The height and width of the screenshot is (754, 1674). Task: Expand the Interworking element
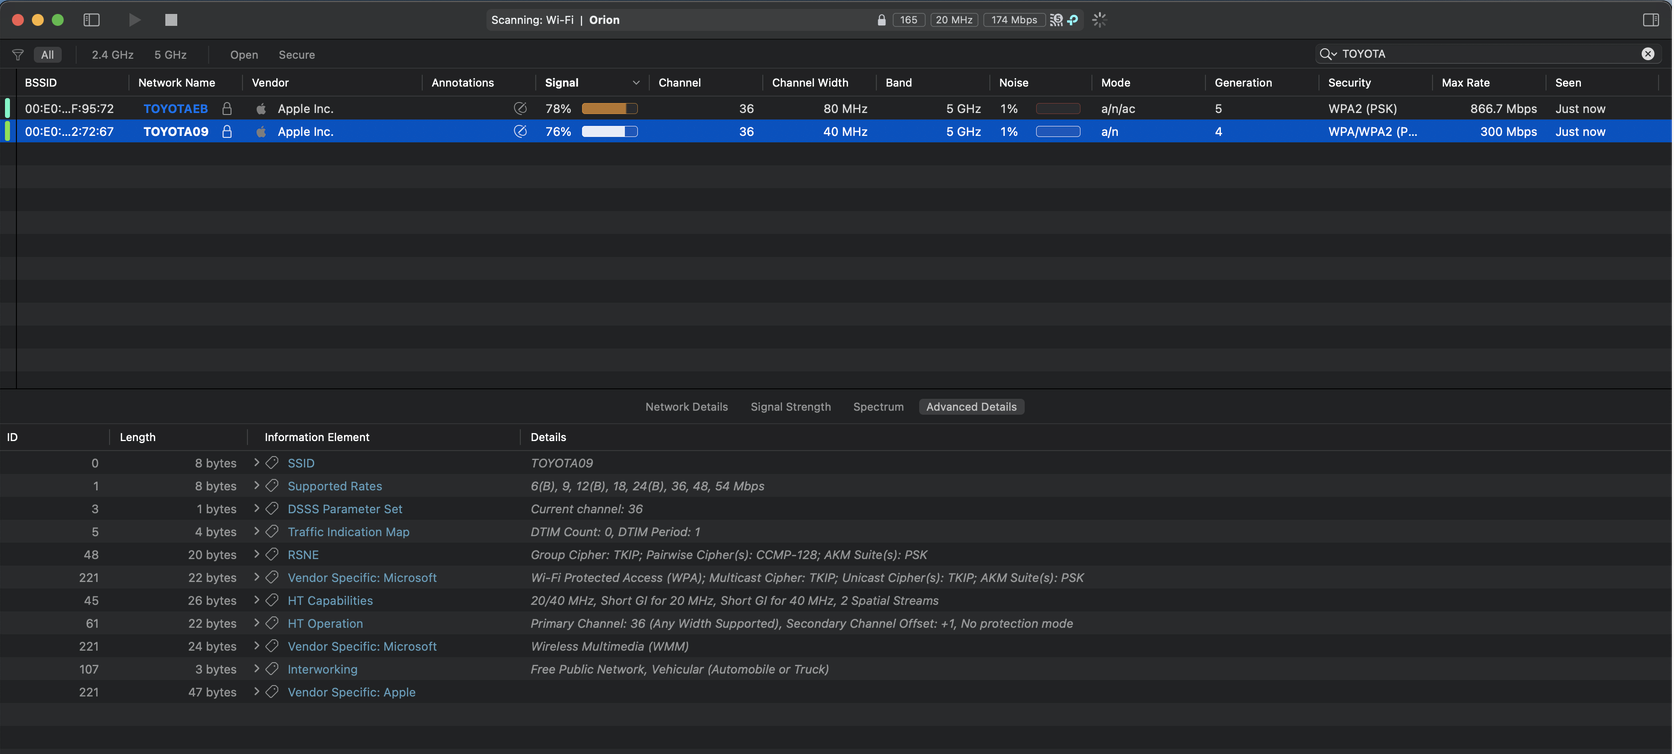257,669
